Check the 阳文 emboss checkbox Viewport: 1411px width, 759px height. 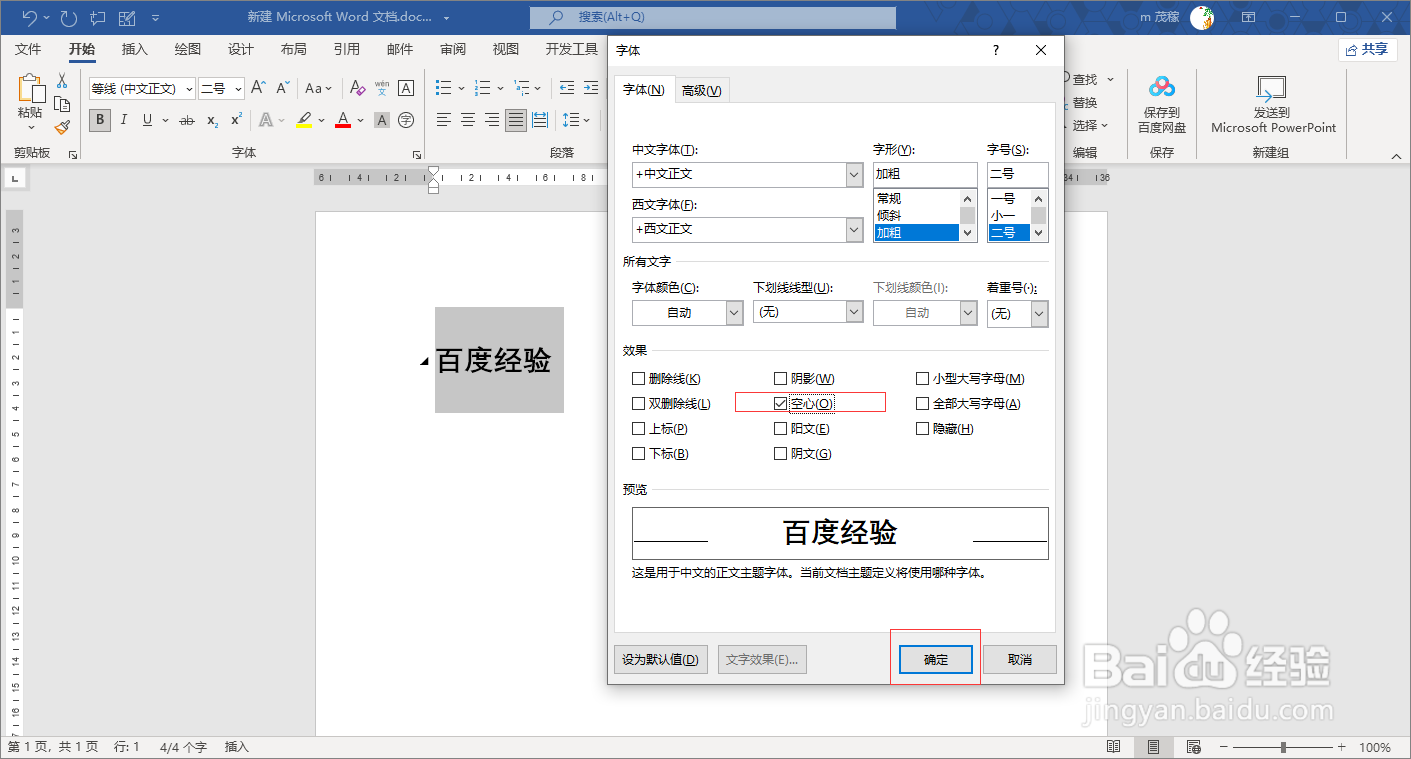click(781, 429)
